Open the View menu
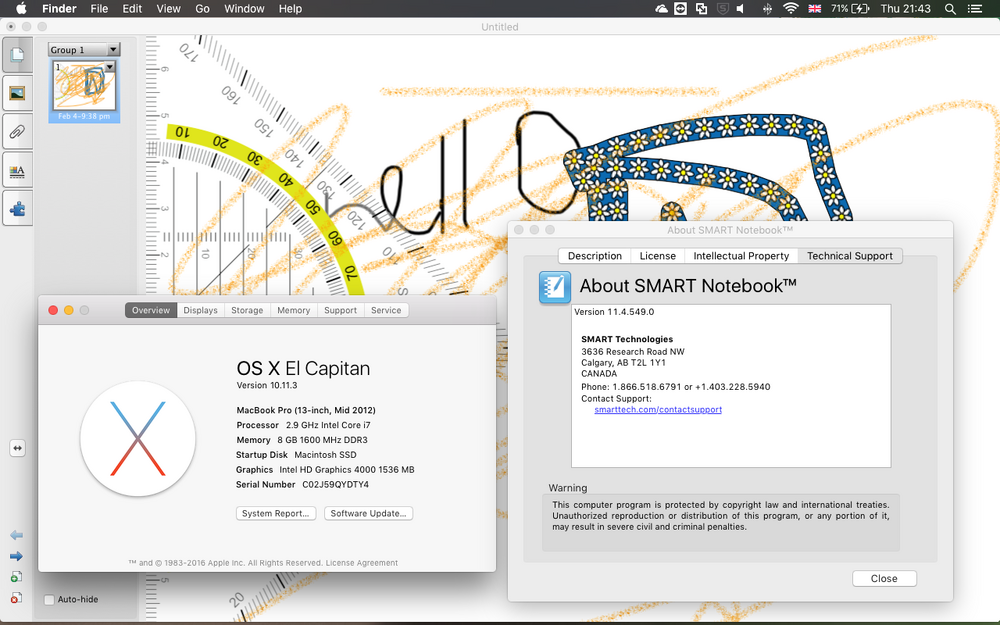The width and height of the screenshot is (1000, 625). point(168,8)
